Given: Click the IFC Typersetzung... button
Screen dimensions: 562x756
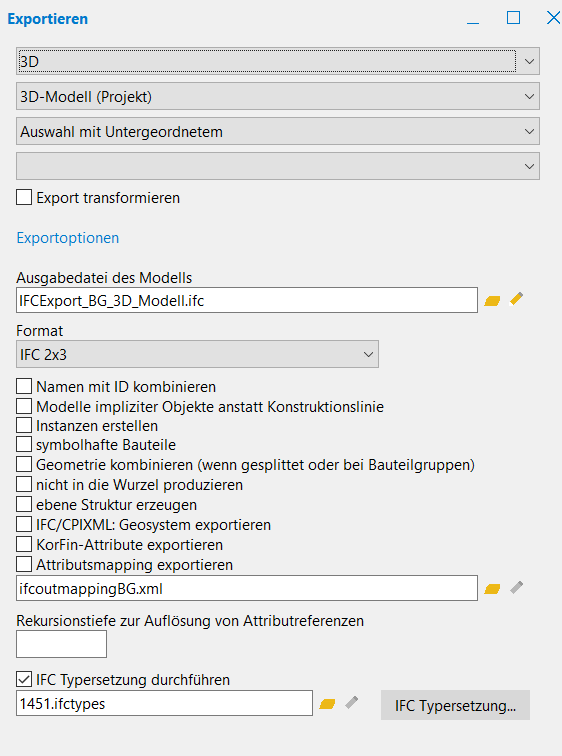Looking at the screenshot, I should 455,705.
